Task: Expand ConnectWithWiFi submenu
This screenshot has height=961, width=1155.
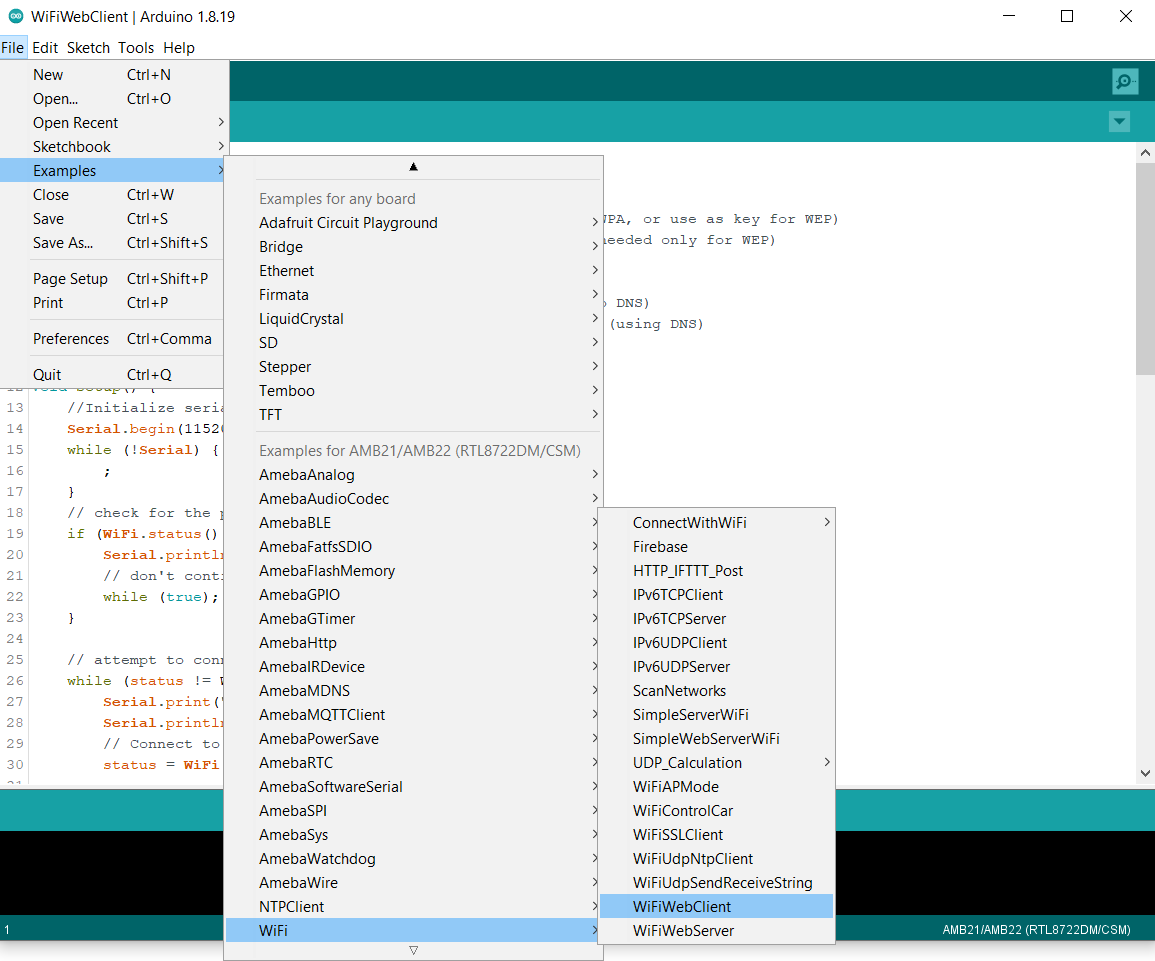Action: [x=717, y=523]
